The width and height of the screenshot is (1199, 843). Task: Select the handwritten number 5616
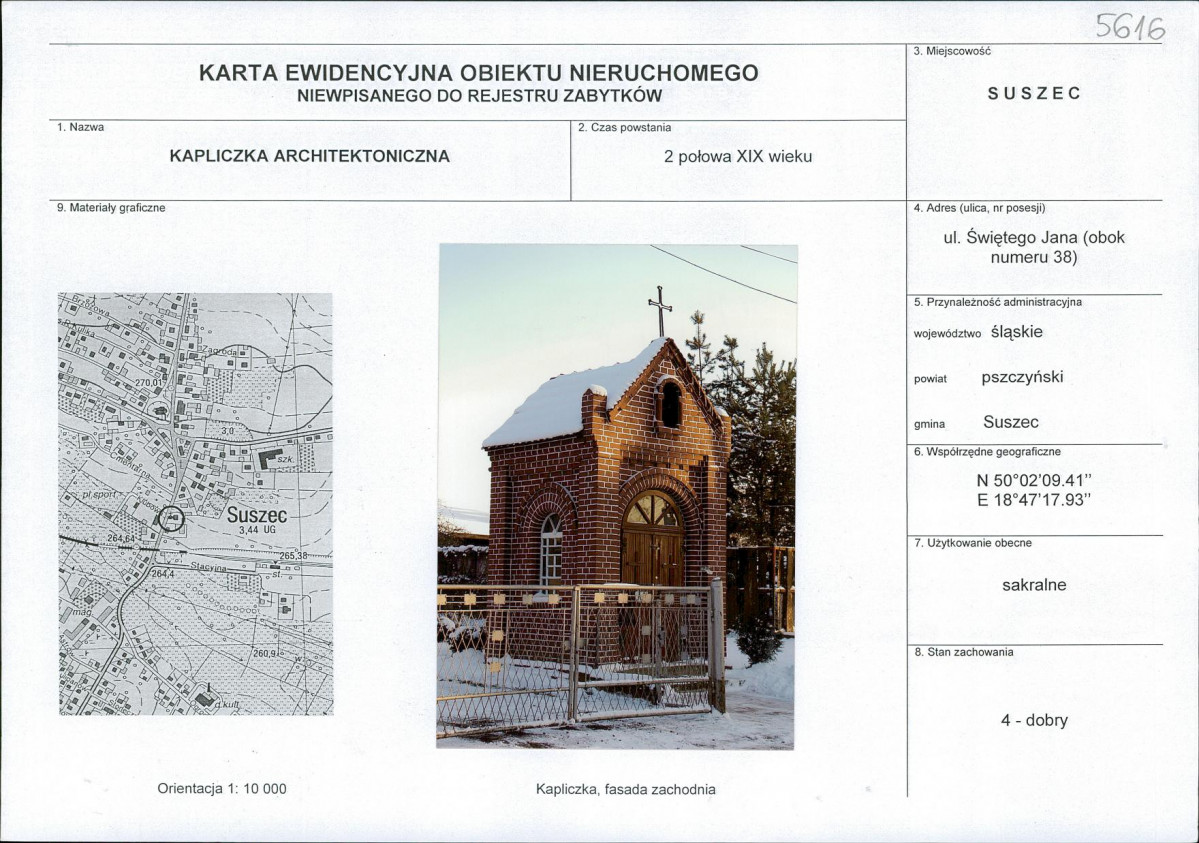tap(1131, 28)
